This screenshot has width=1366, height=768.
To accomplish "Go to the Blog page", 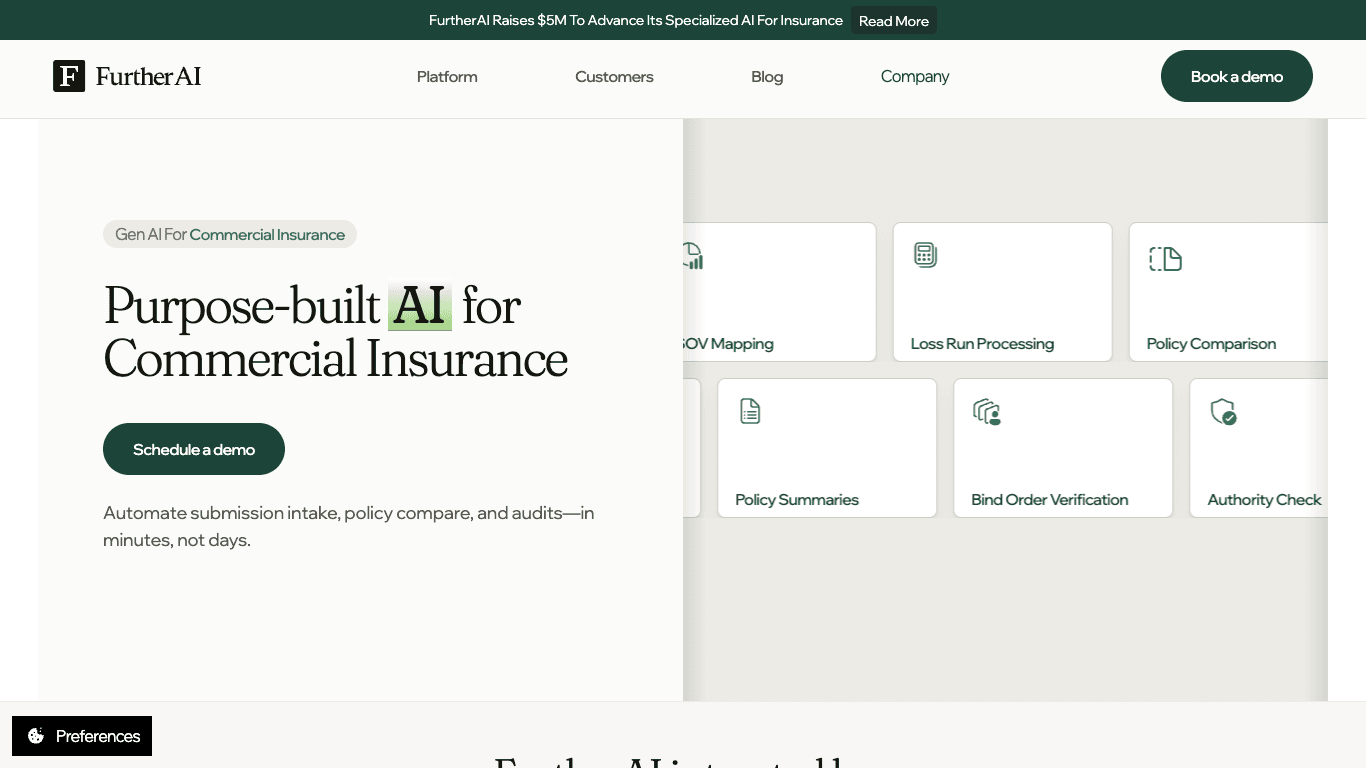I will pyautogui.click(x=767, y=77).
